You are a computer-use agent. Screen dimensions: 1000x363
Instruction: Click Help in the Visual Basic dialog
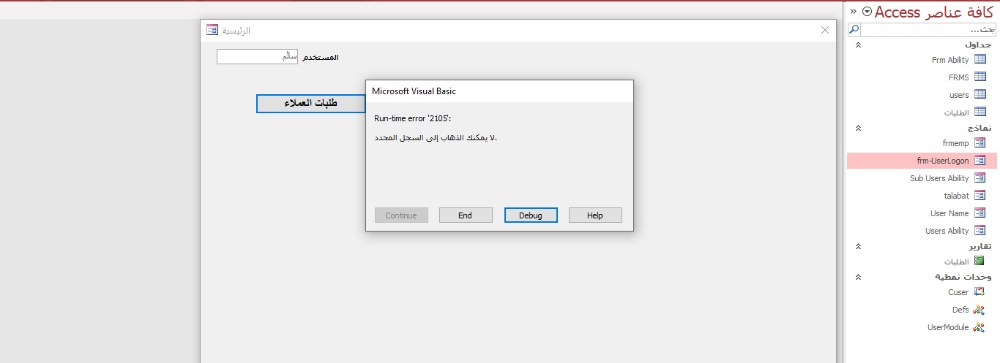595,215
